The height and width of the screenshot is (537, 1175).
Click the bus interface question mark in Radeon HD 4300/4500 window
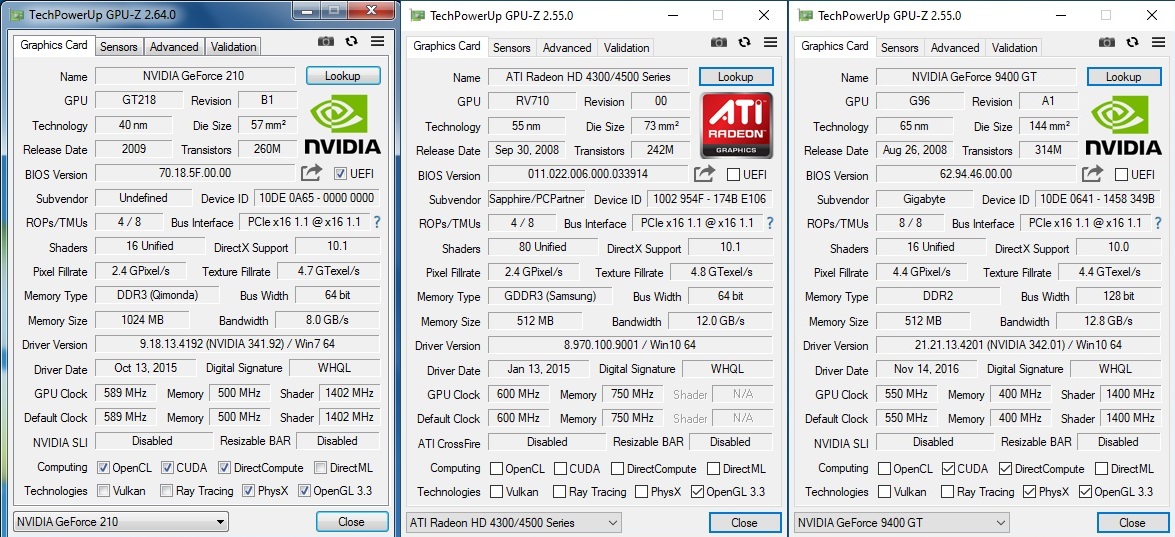pos(770,222)
